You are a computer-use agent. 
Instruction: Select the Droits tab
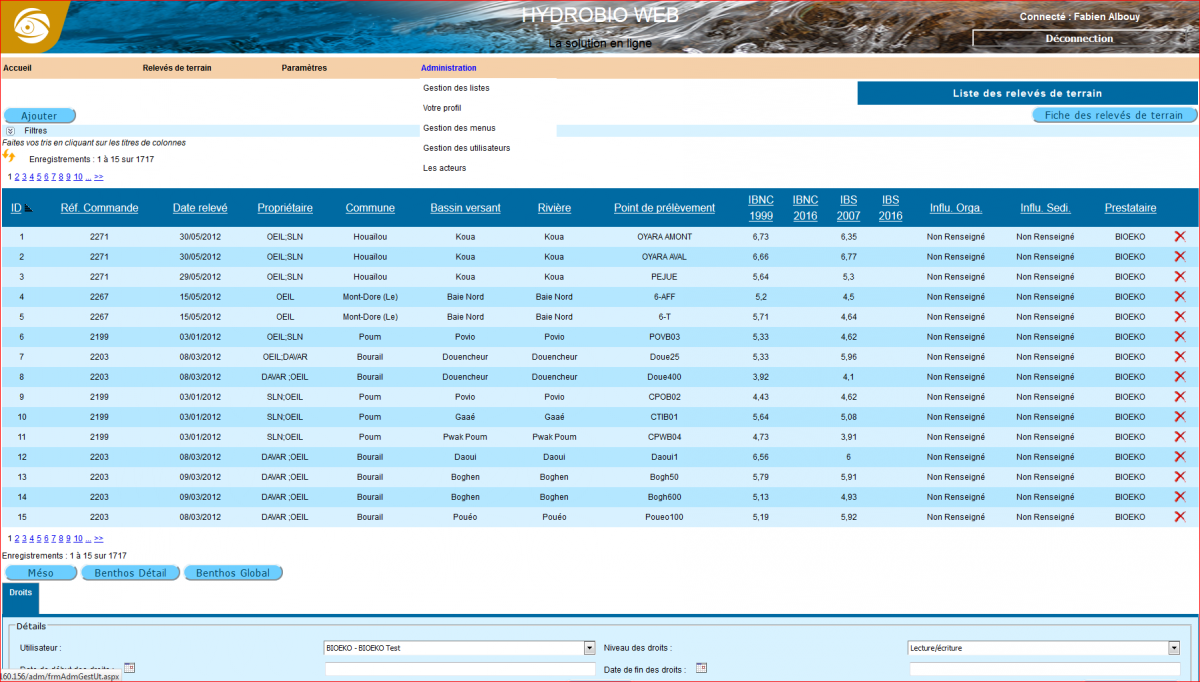[20, 593]
